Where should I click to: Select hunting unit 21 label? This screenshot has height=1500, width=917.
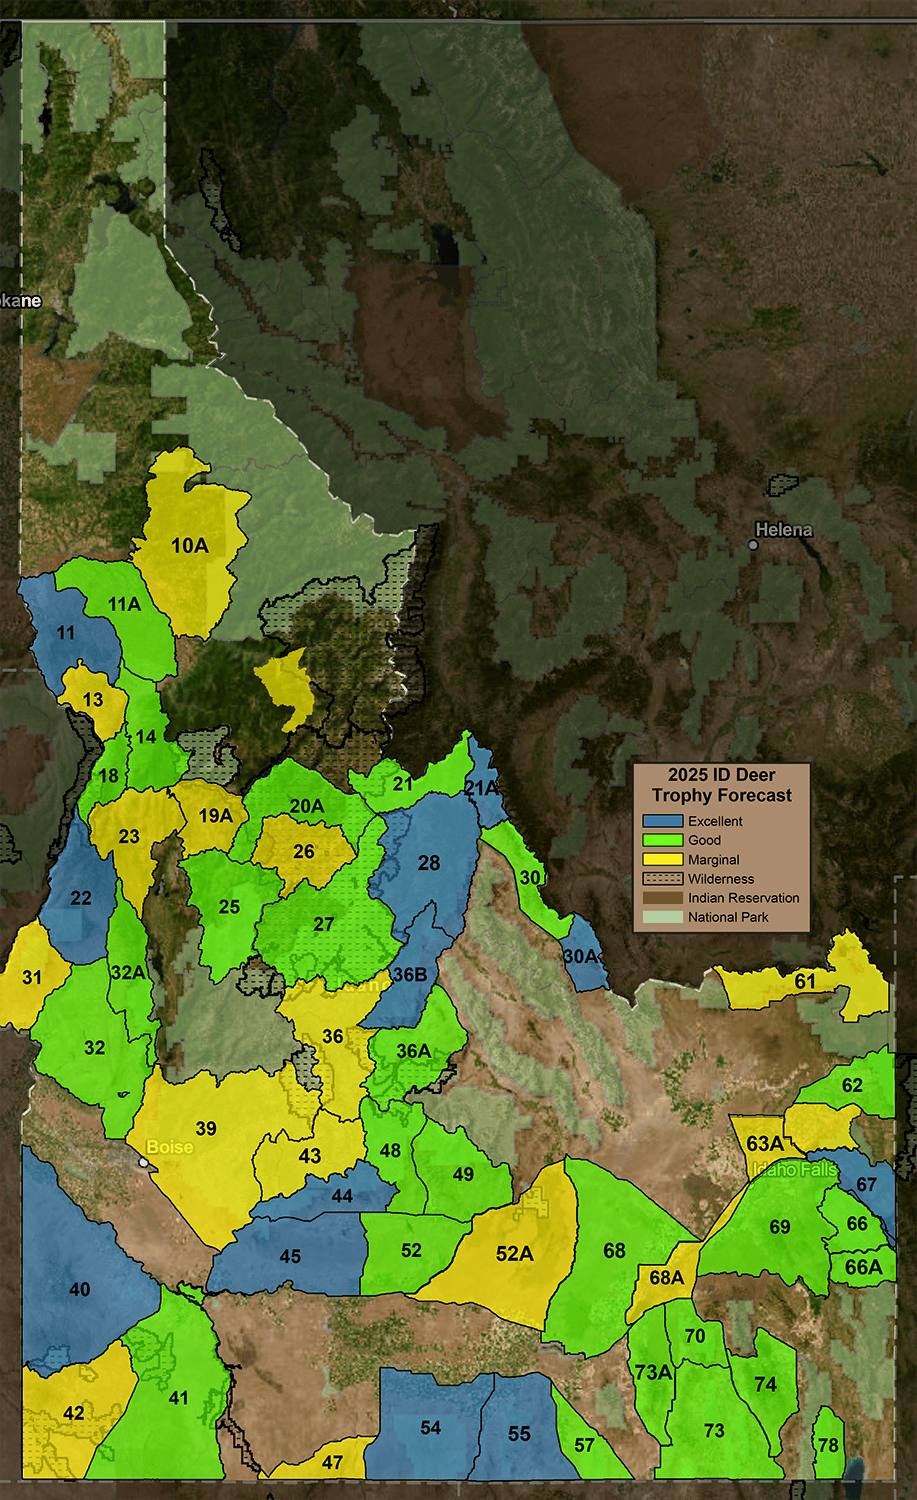[403, 784]
